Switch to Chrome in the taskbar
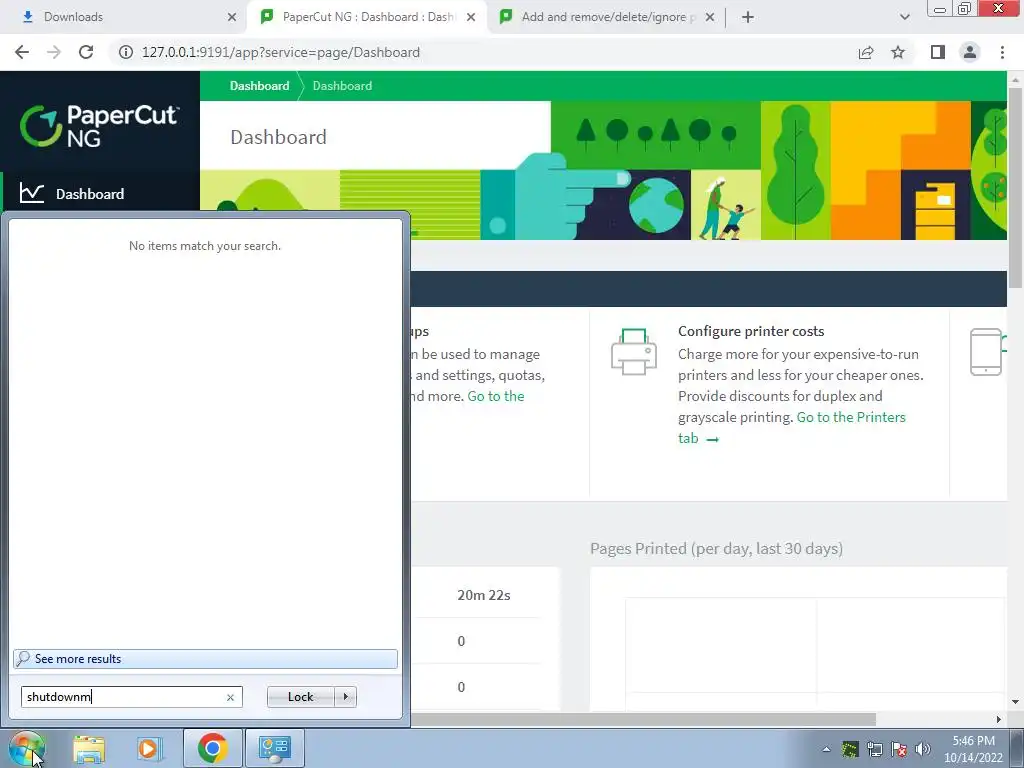 coord(212,748)
